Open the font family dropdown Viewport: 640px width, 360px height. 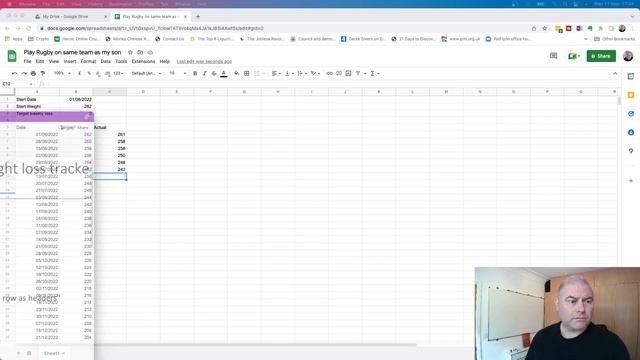pos(146,73)
